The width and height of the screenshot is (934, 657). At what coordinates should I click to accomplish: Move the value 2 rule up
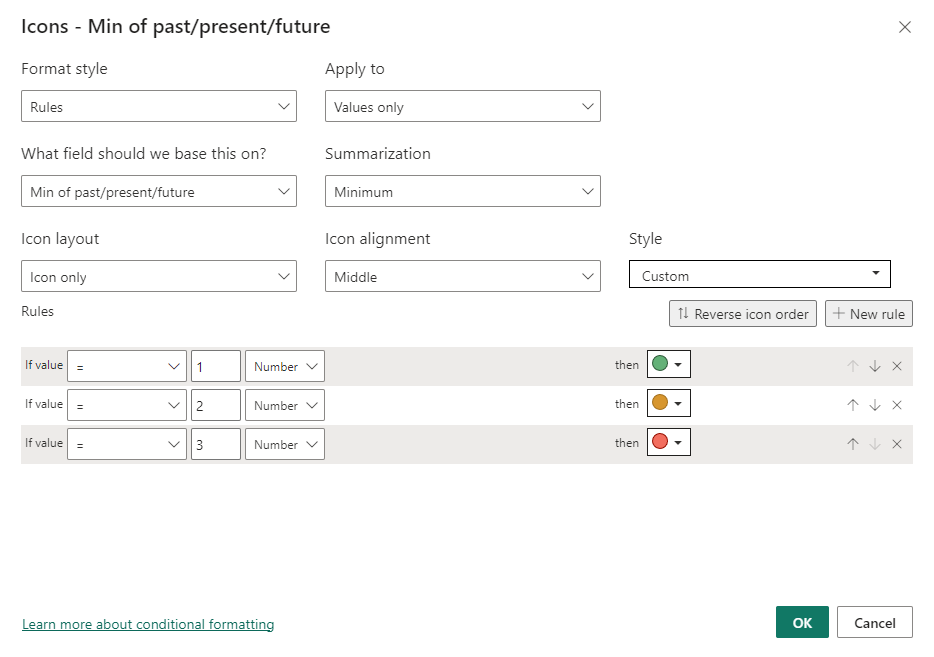pyautogui.click(x=852, y=405)
